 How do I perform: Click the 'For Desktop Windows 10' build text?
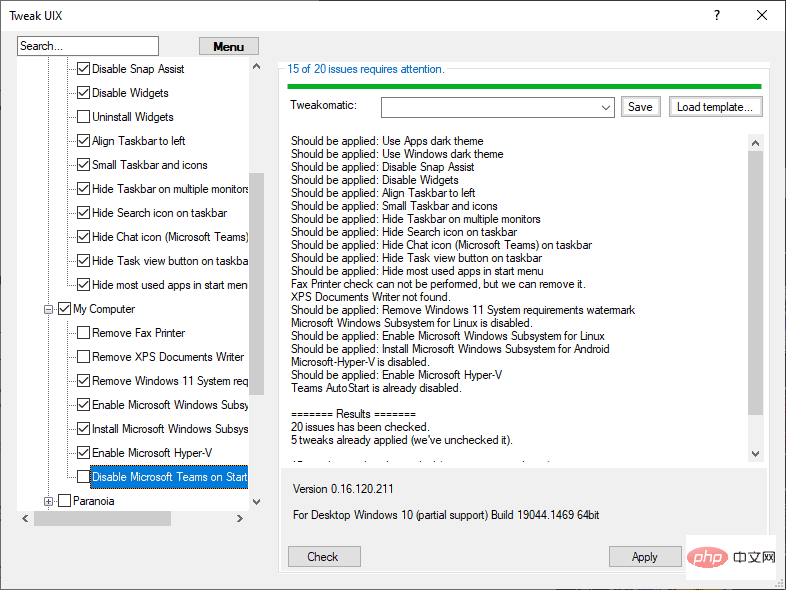pyautogui.click(x=446, y=515)
